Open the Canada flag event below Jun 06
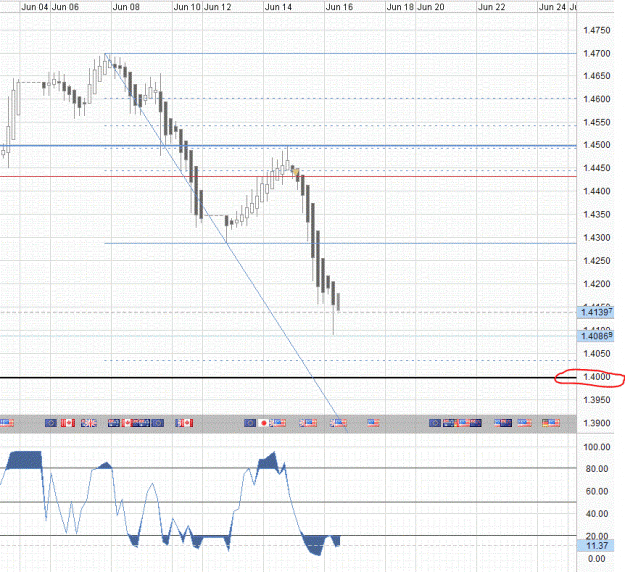The width and height of the screenshot is (625, 572). (68, 423)
